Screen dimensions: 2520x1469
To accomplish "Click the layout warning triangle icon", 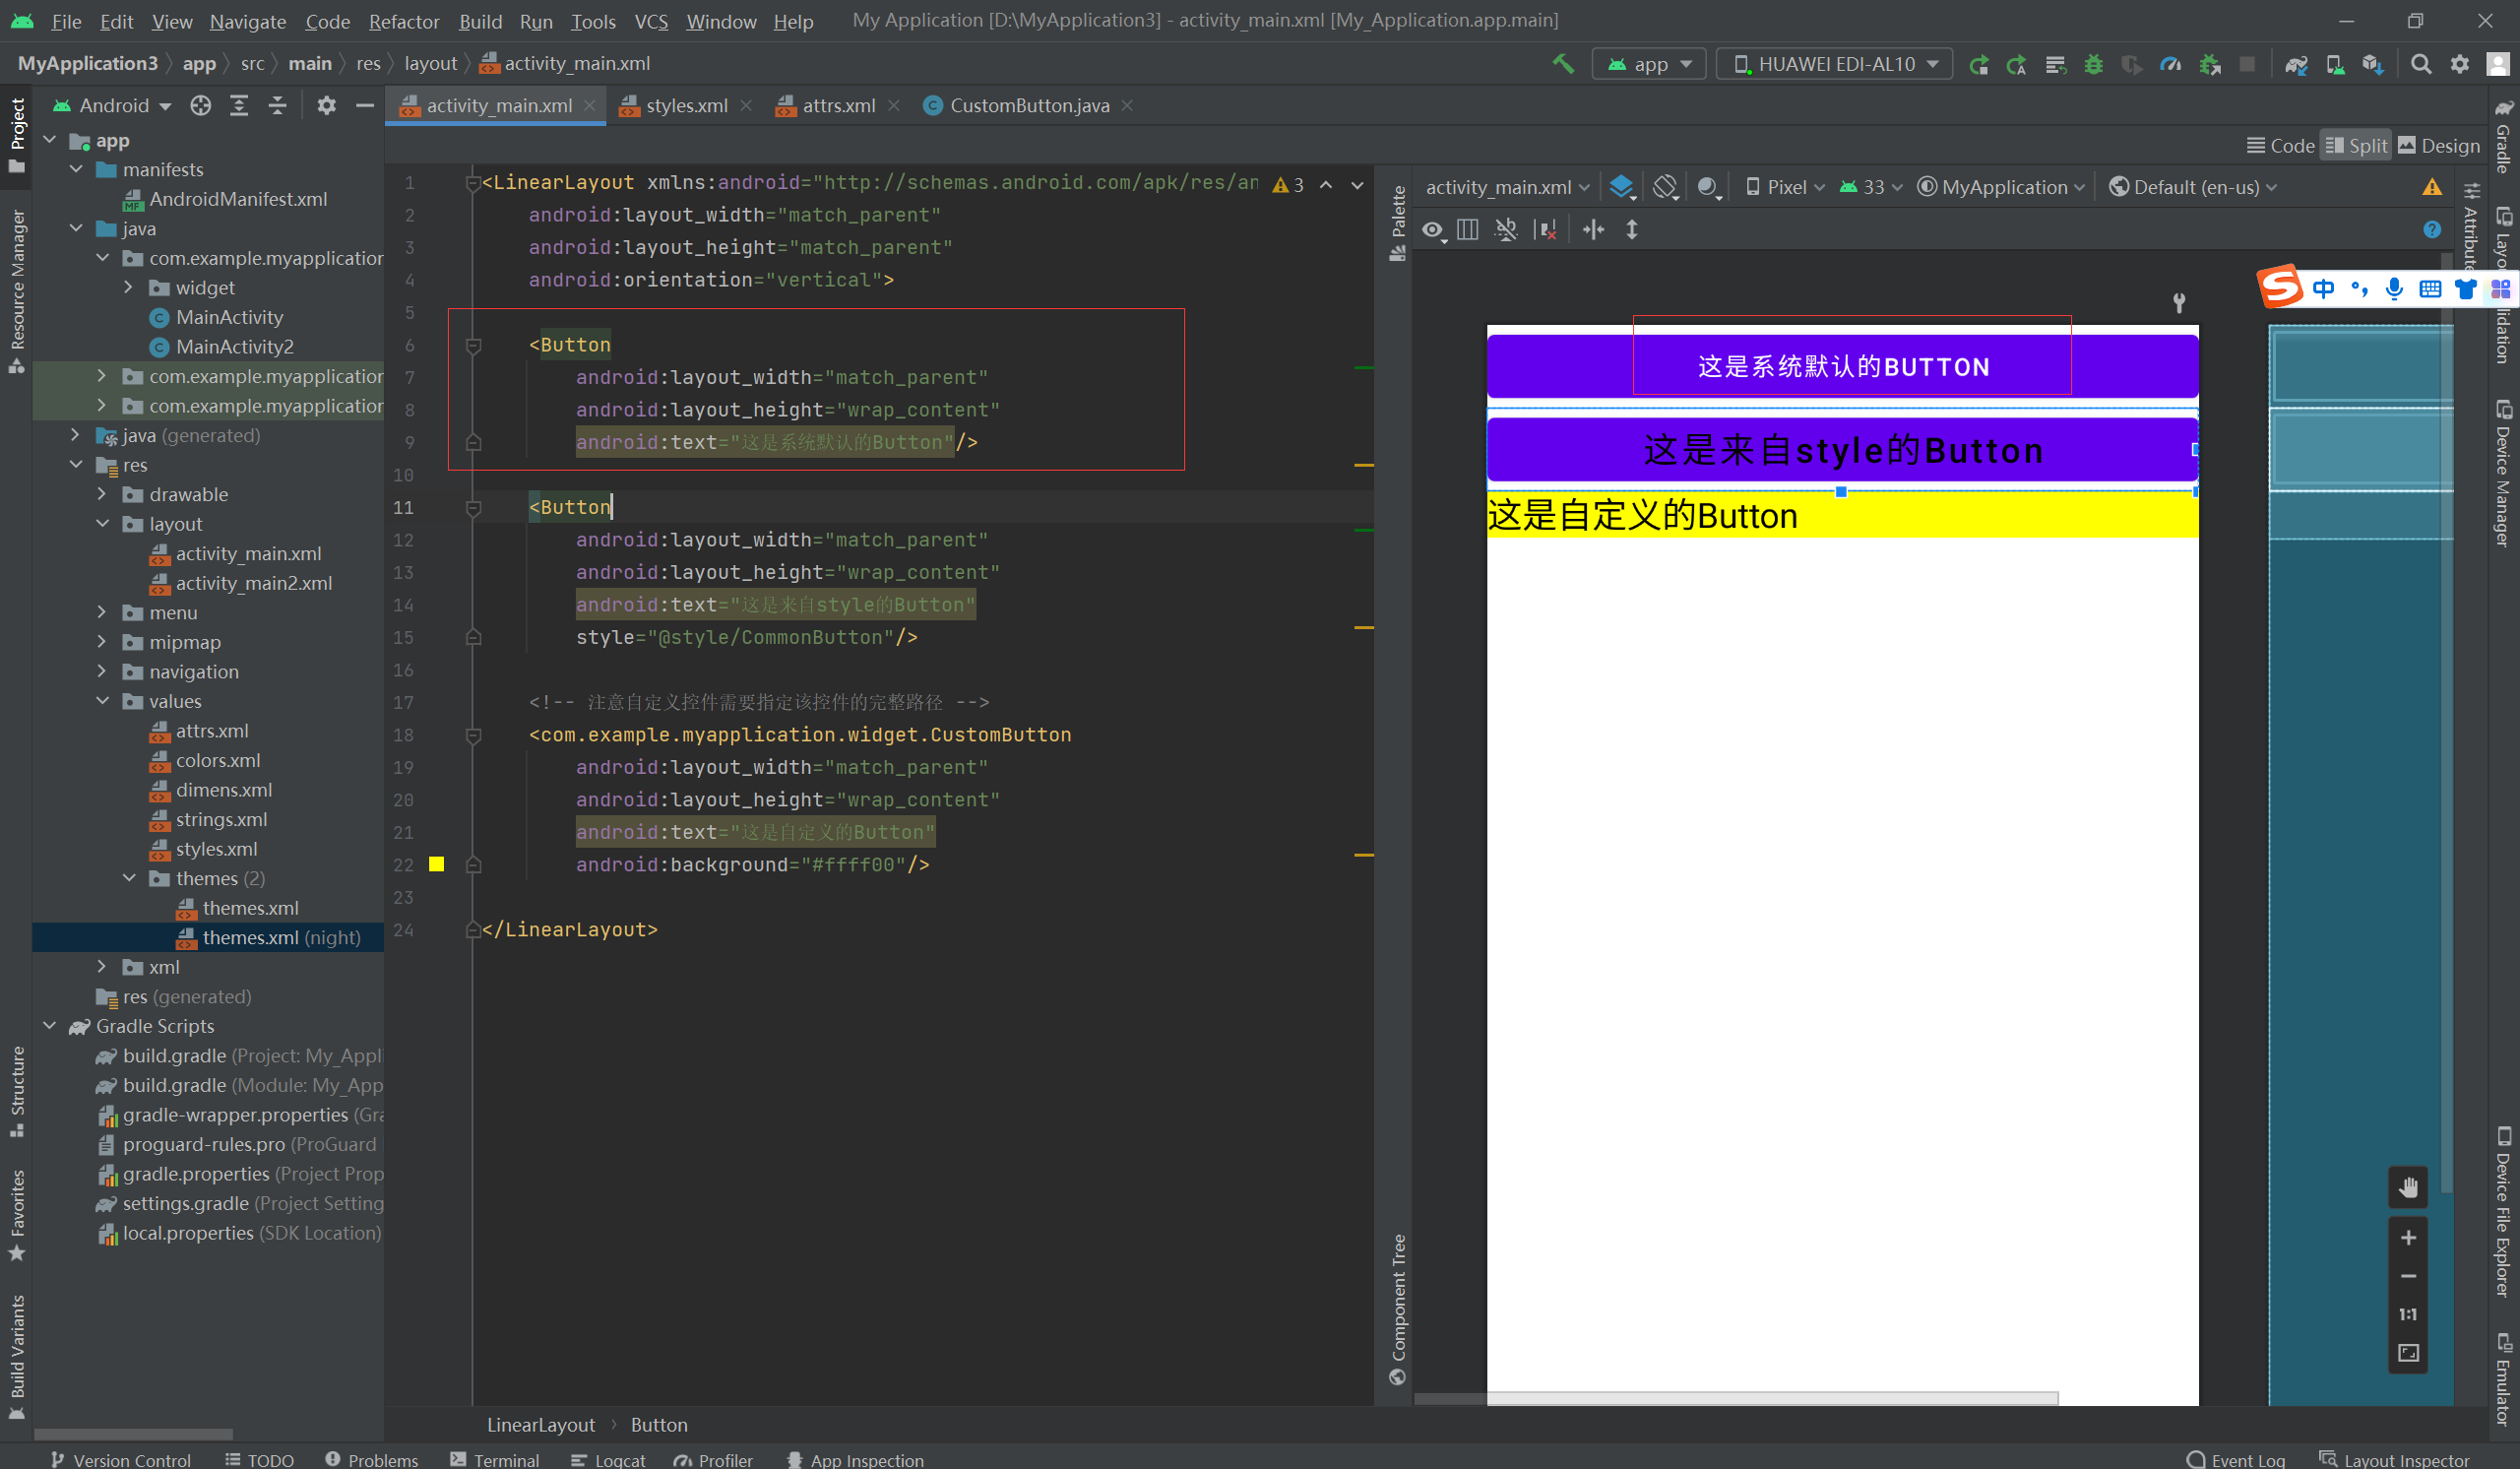I will [2432, 187].
